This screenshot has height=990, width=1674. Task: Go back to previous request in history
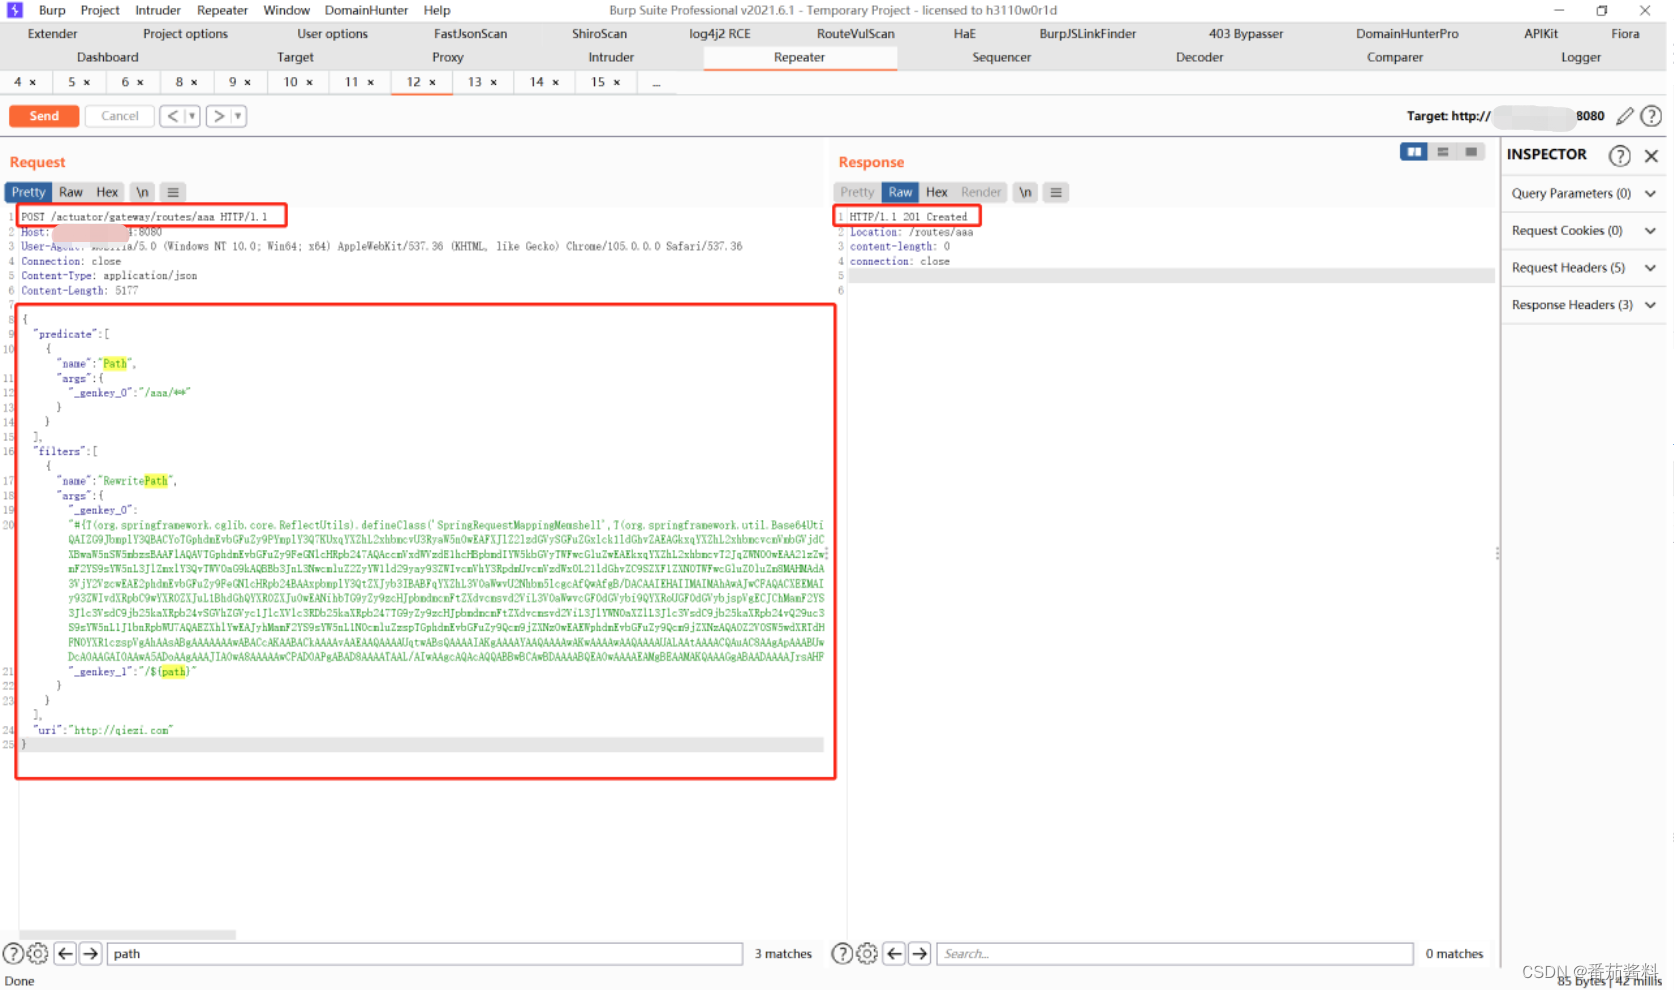coord(173,116)
